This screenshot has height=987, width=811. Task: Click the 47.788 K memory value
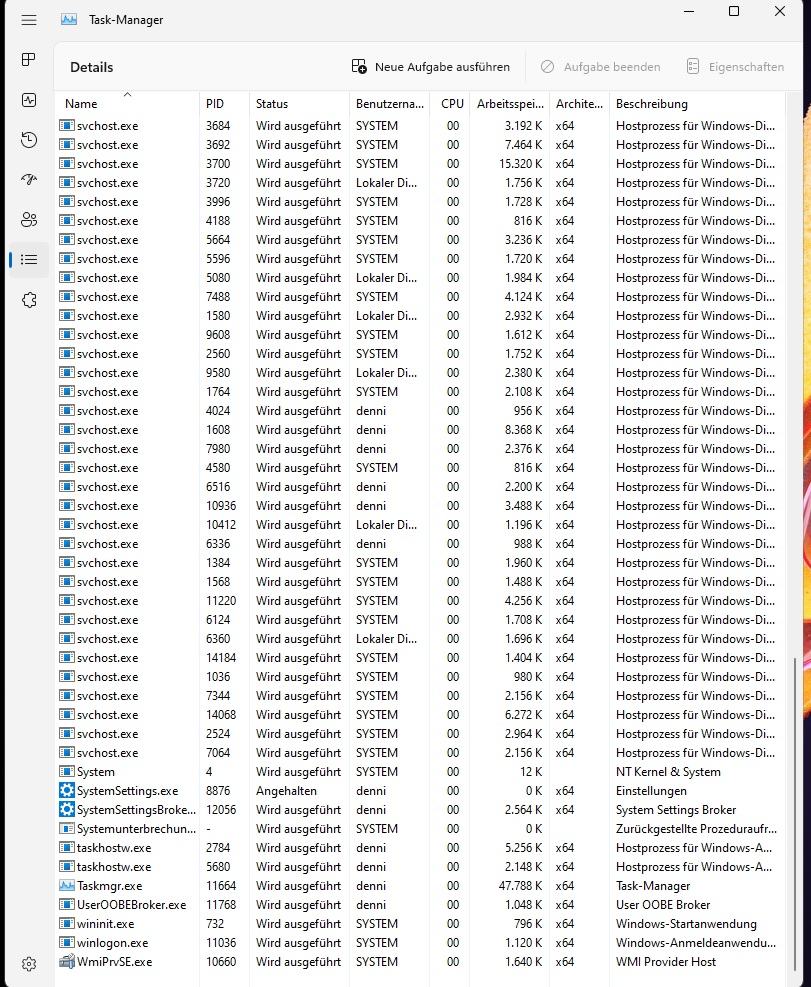(x=520, y=886)
